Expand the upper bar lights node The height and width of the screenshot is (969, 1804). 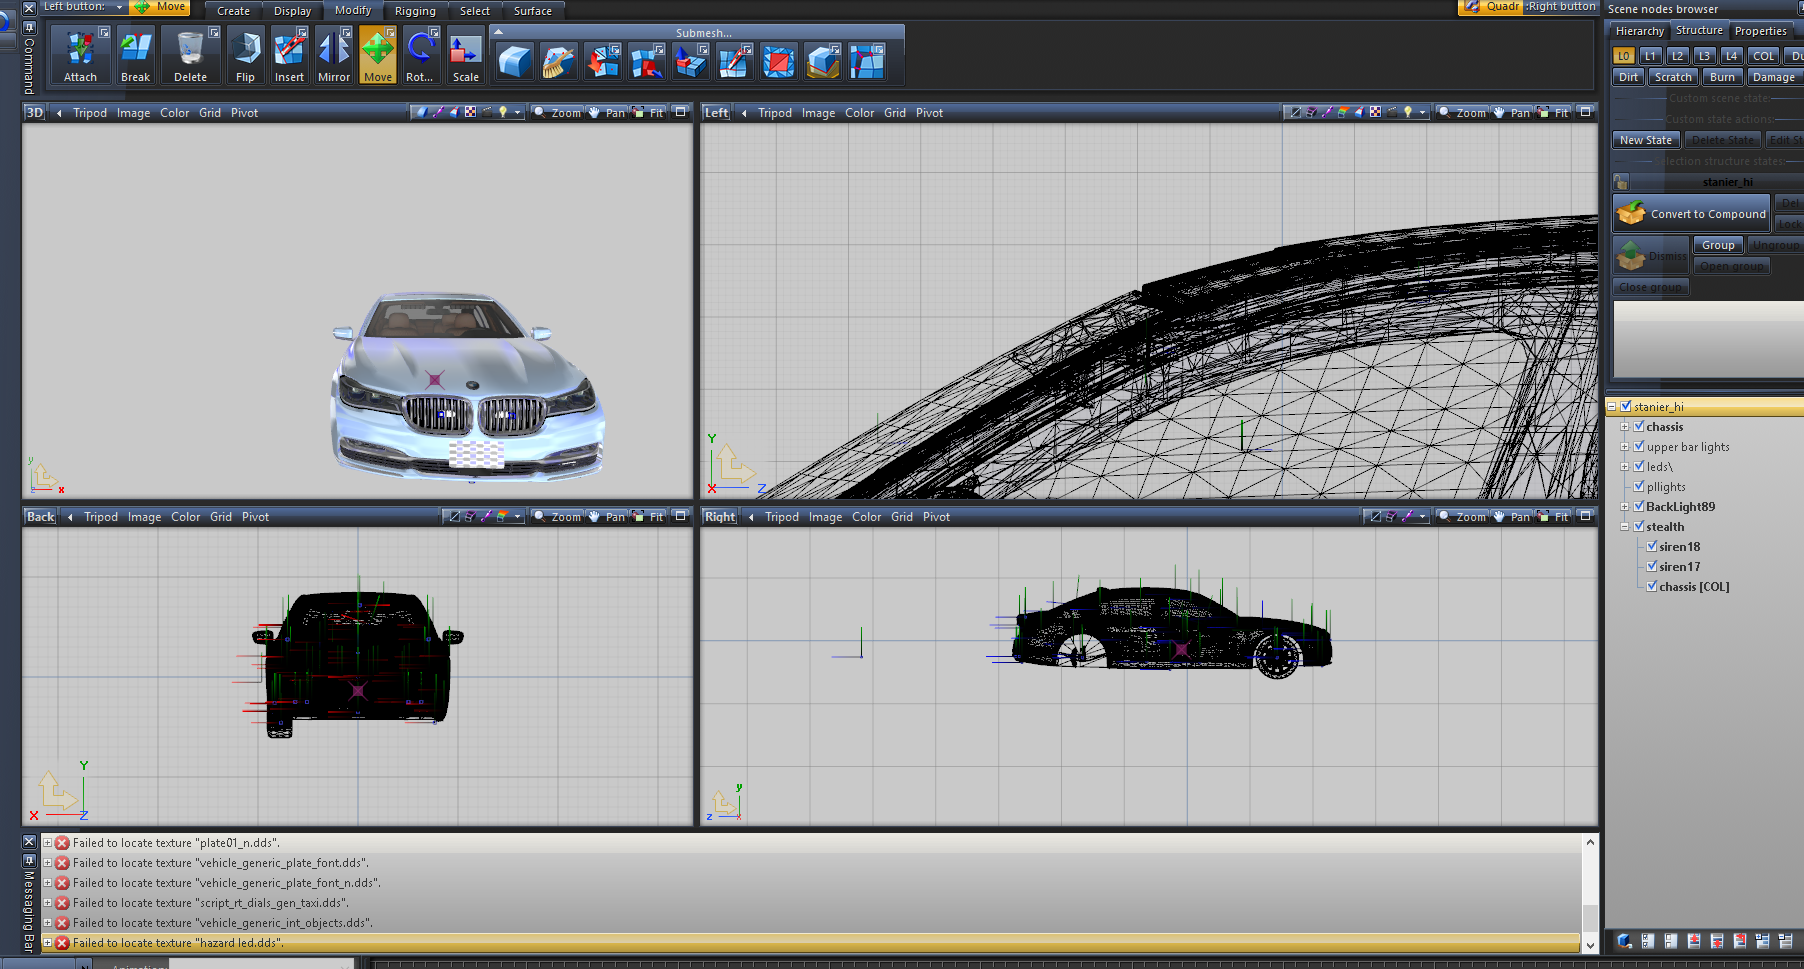1625,447
